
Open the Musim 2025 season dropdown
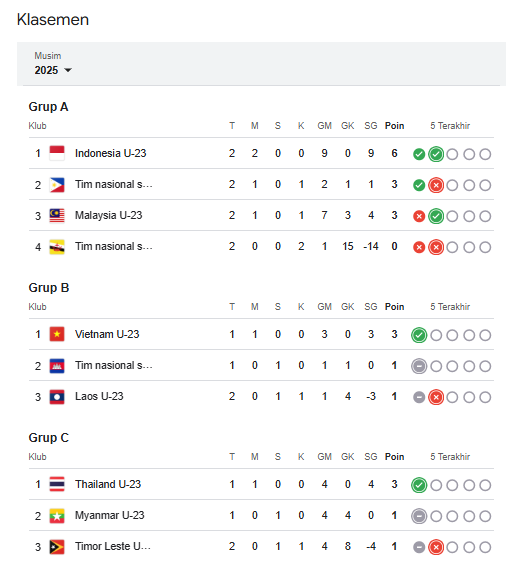click(53, 70)
